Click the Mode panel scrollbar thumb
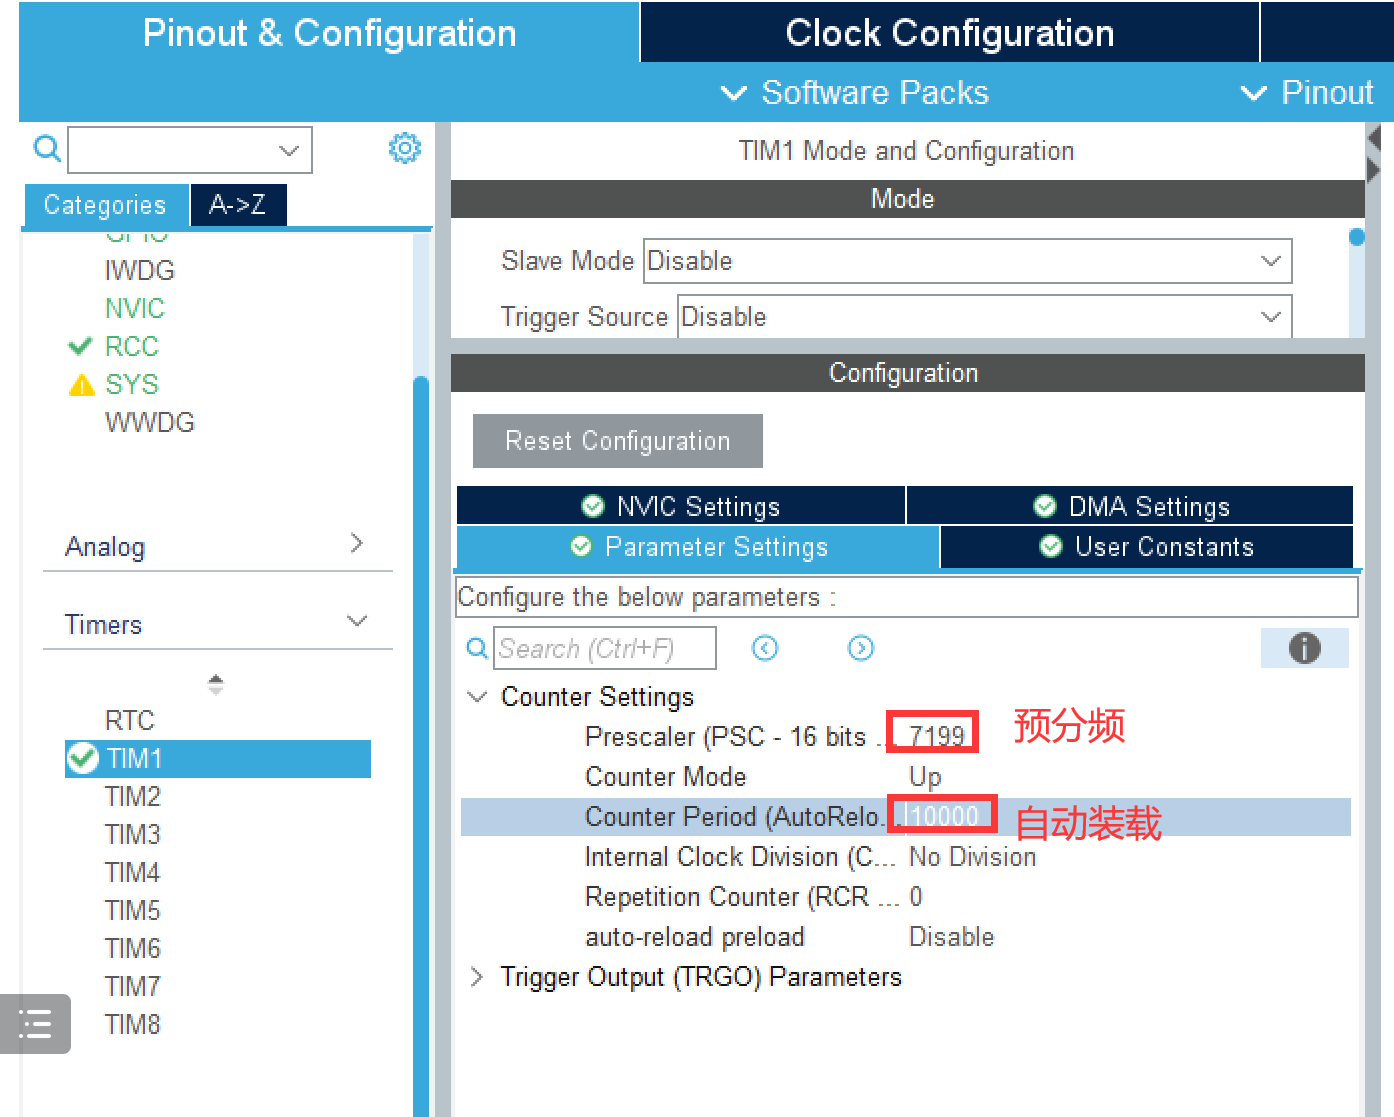The image size is (1394, 1117). [x=1357, y=237]
